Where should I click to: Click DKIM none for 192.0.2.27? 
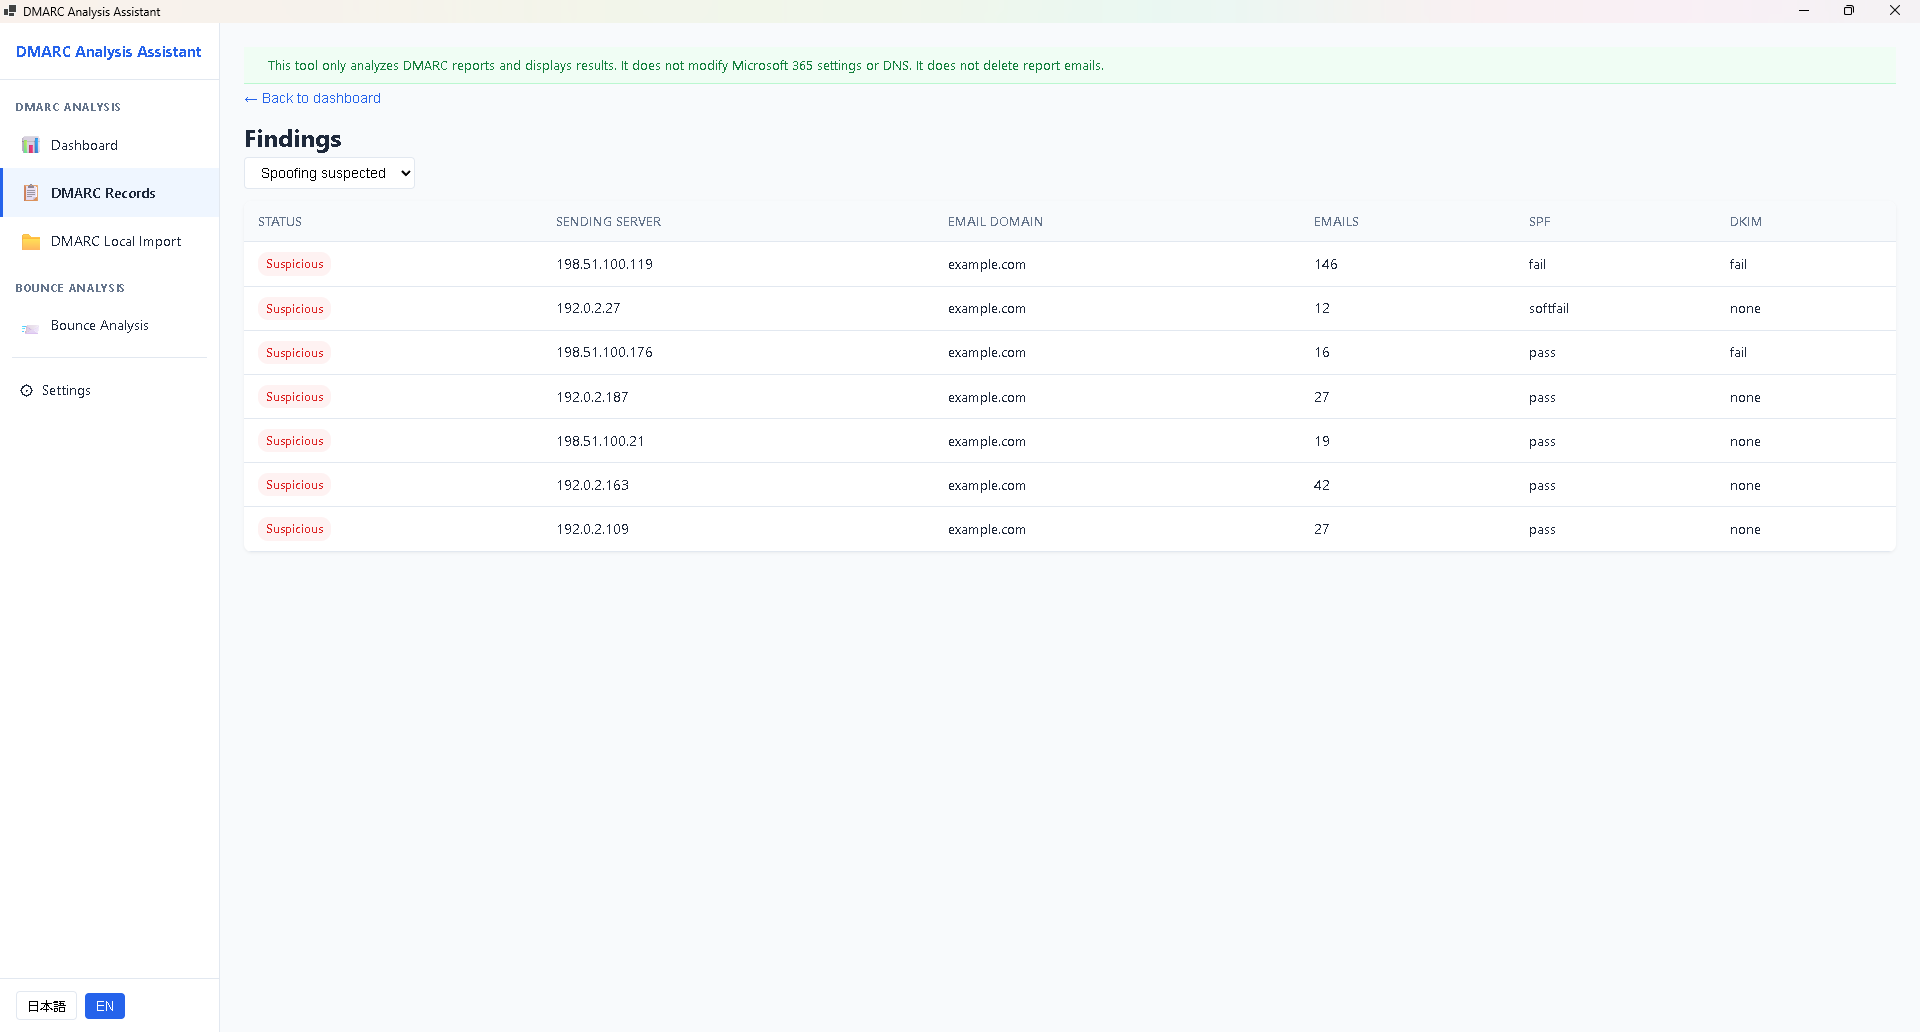1745,308
